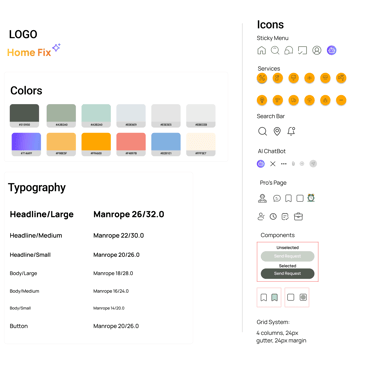Click the orange flame service icon

[x=325, y=100]
